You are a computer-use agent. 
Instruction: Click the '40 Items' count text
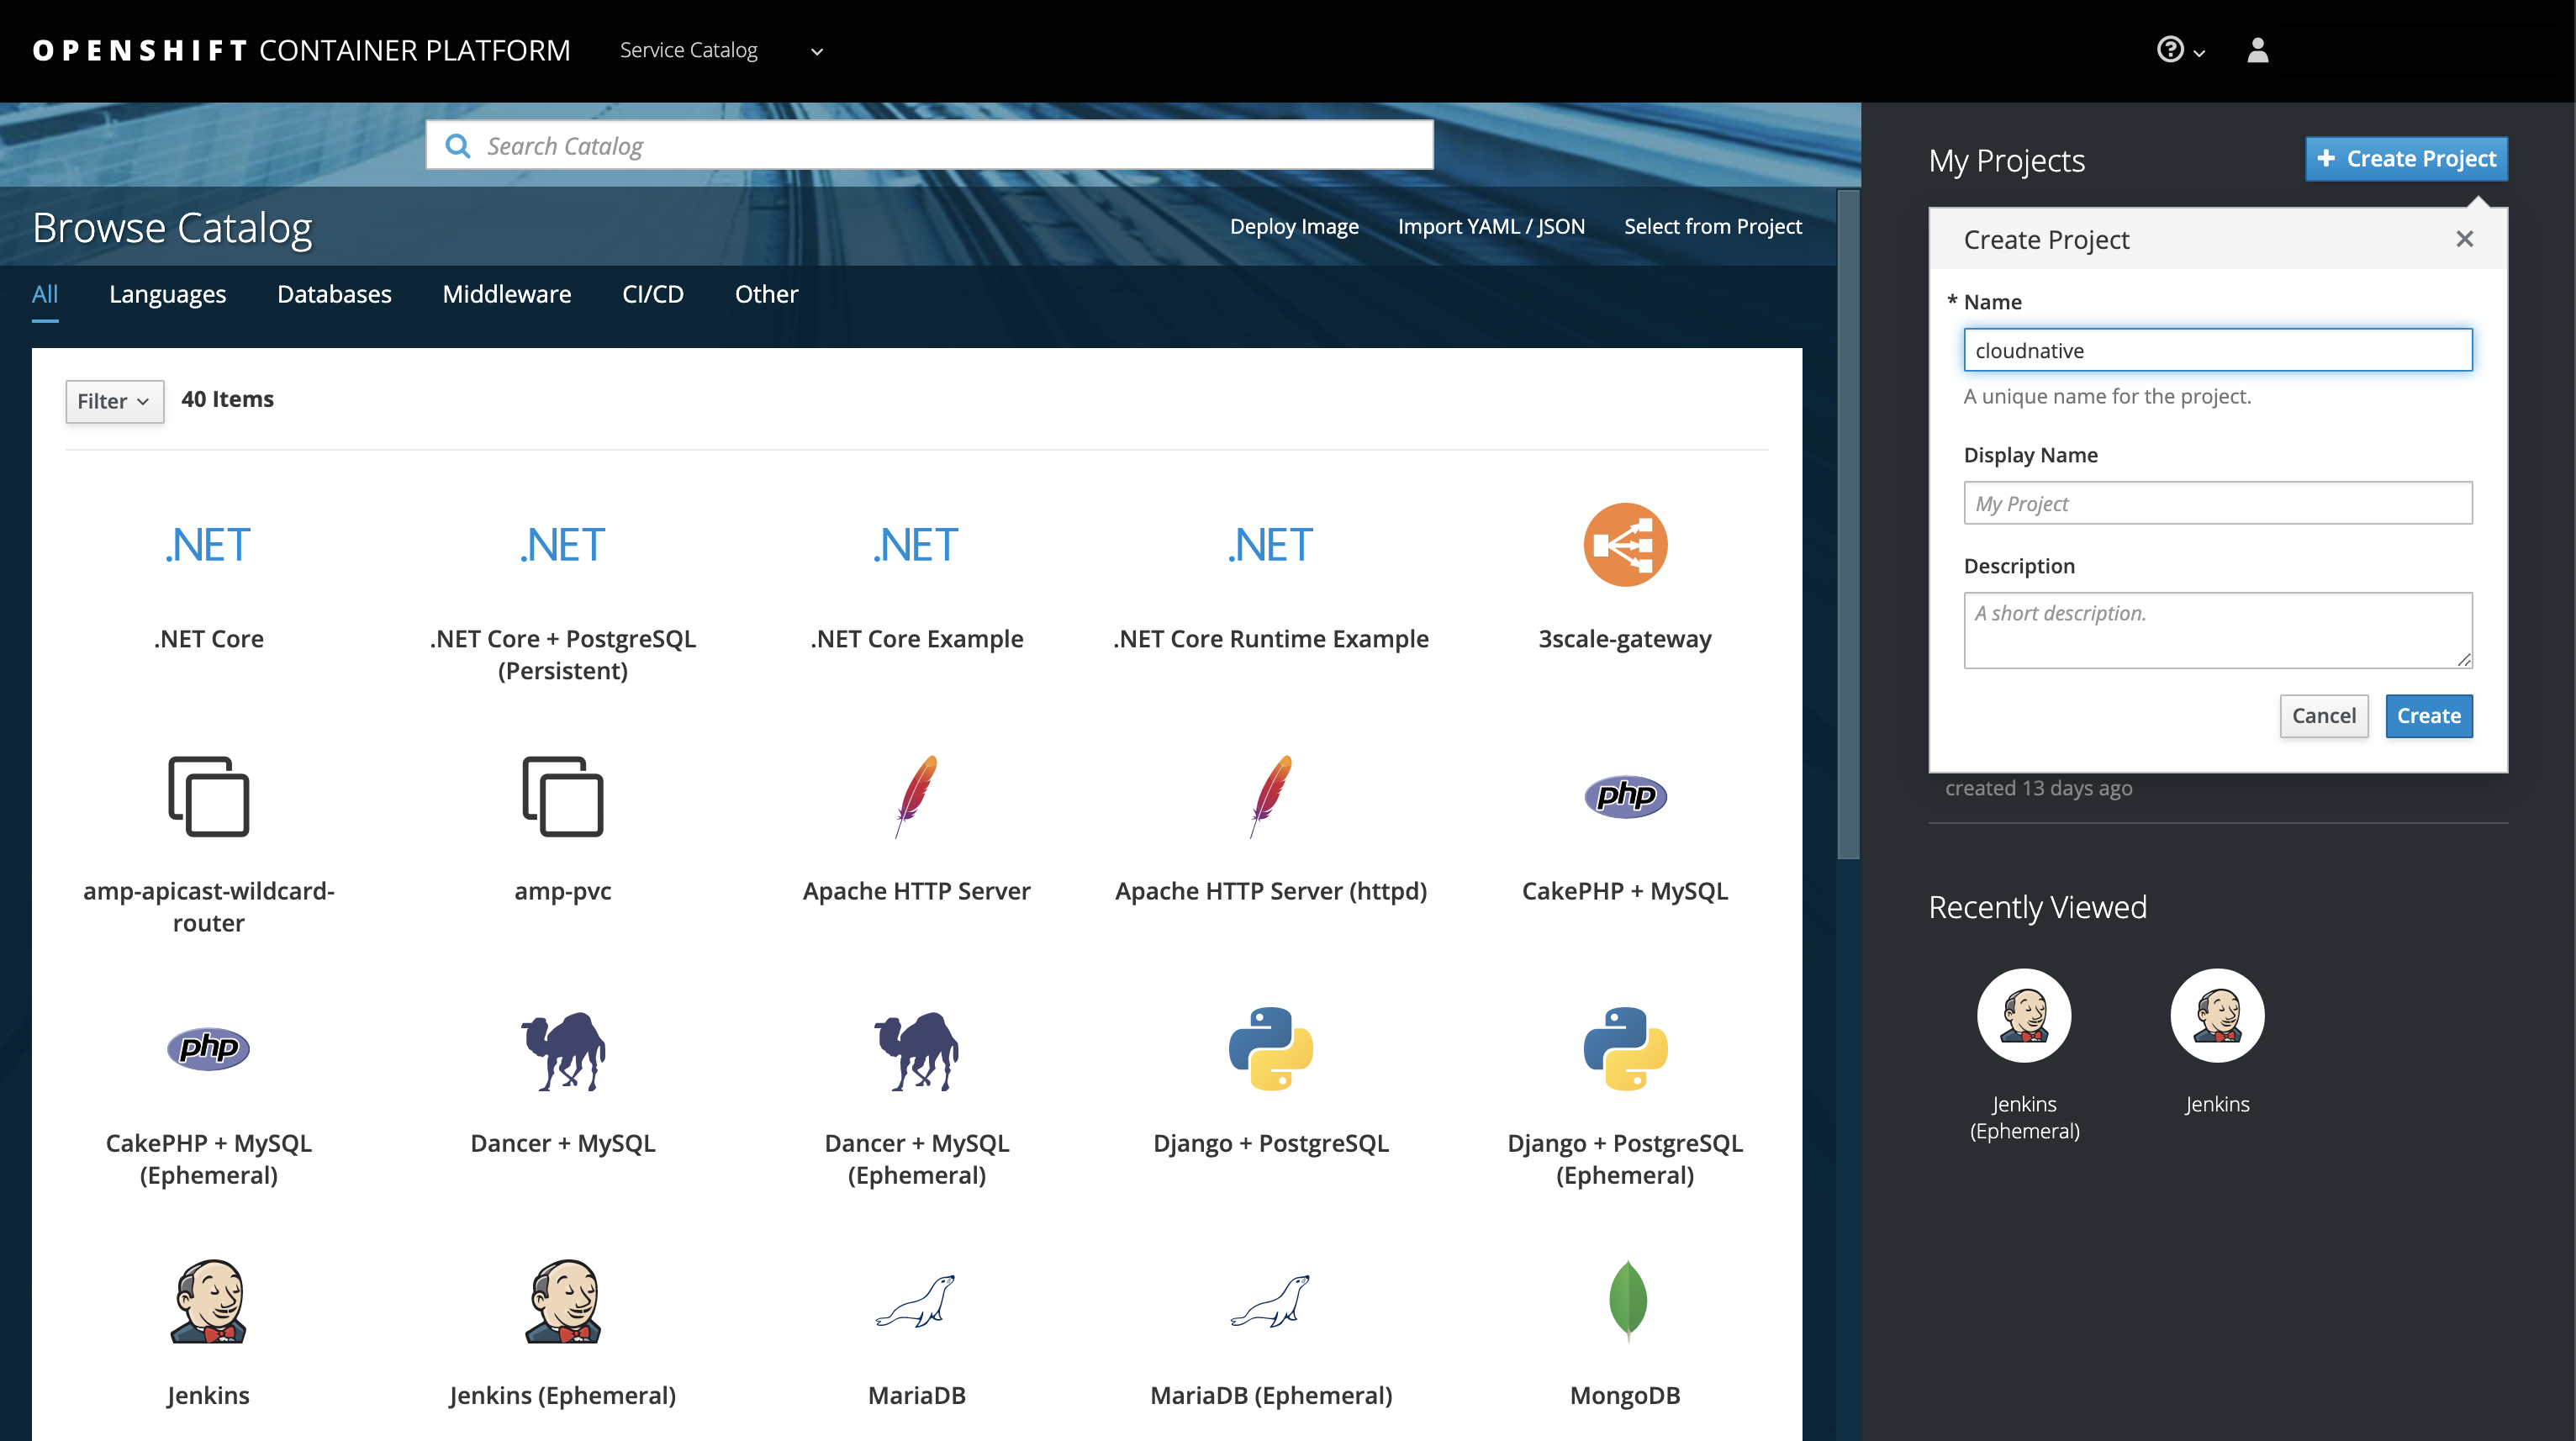(x=227, y=399)
